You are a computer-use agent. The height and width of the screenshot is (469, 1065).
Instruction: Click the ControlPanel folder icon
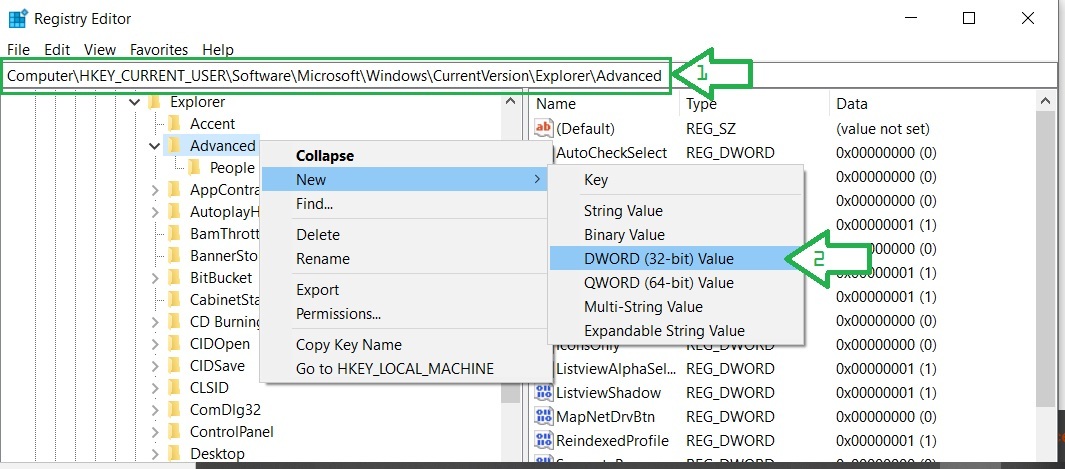(175, 431)
